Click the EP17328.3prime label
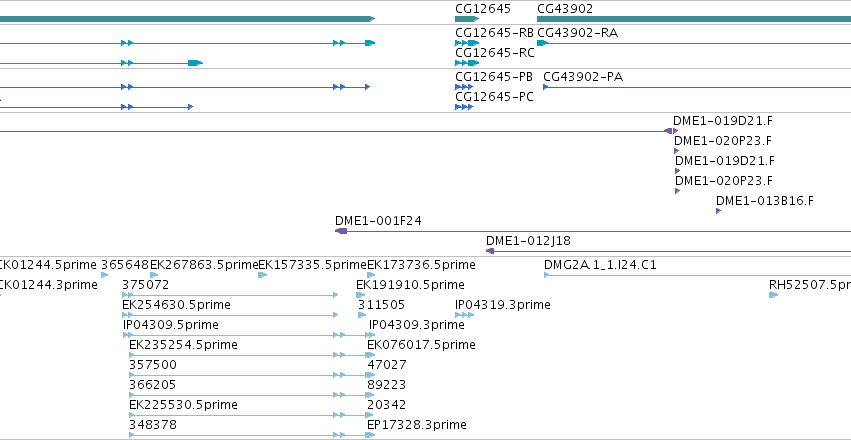851x440 pixels. pos(417,424)
